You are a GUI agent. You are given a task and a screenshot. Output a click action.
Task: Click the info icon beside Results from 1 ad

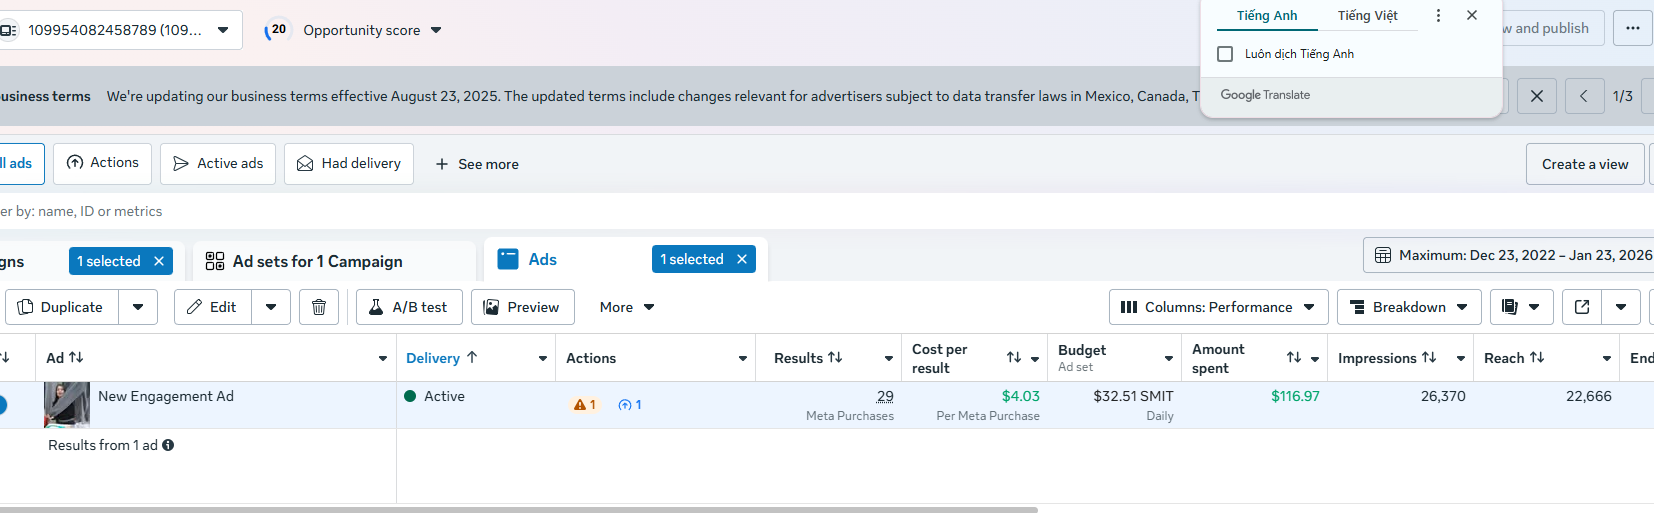click(168, 445)
